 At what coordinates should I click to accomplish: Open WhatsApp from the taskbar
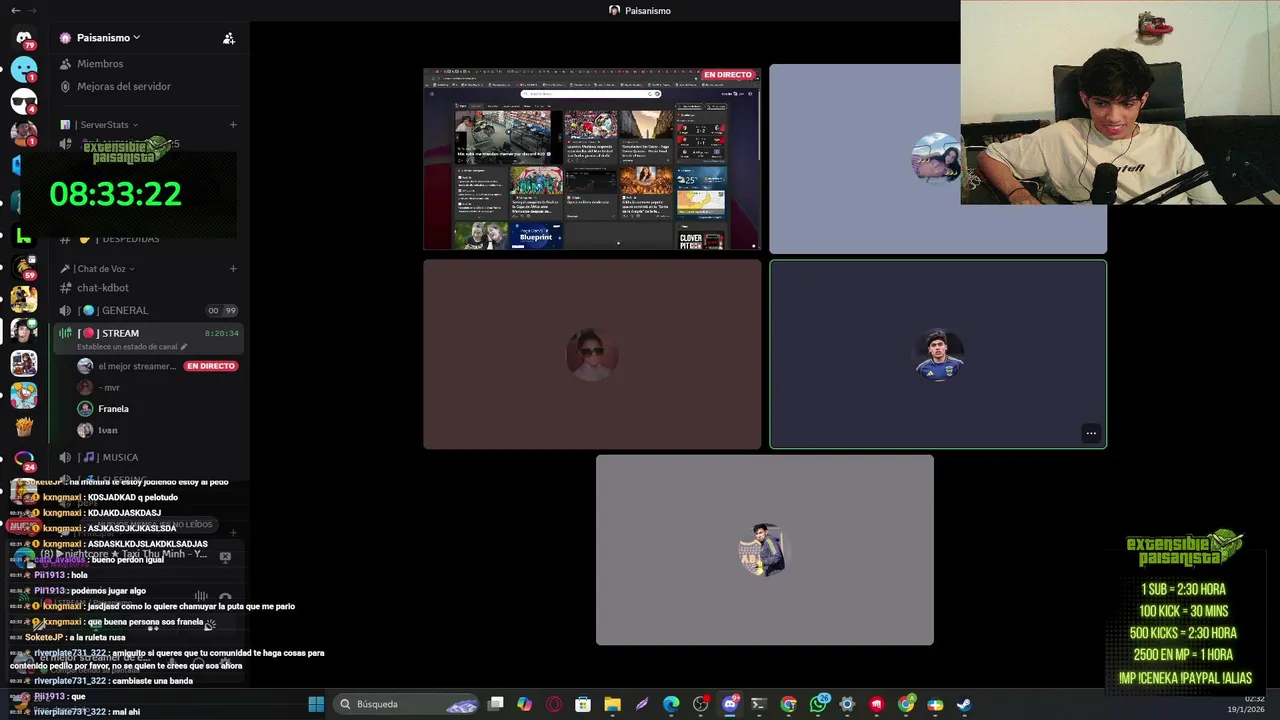click(x=818, y=704)
